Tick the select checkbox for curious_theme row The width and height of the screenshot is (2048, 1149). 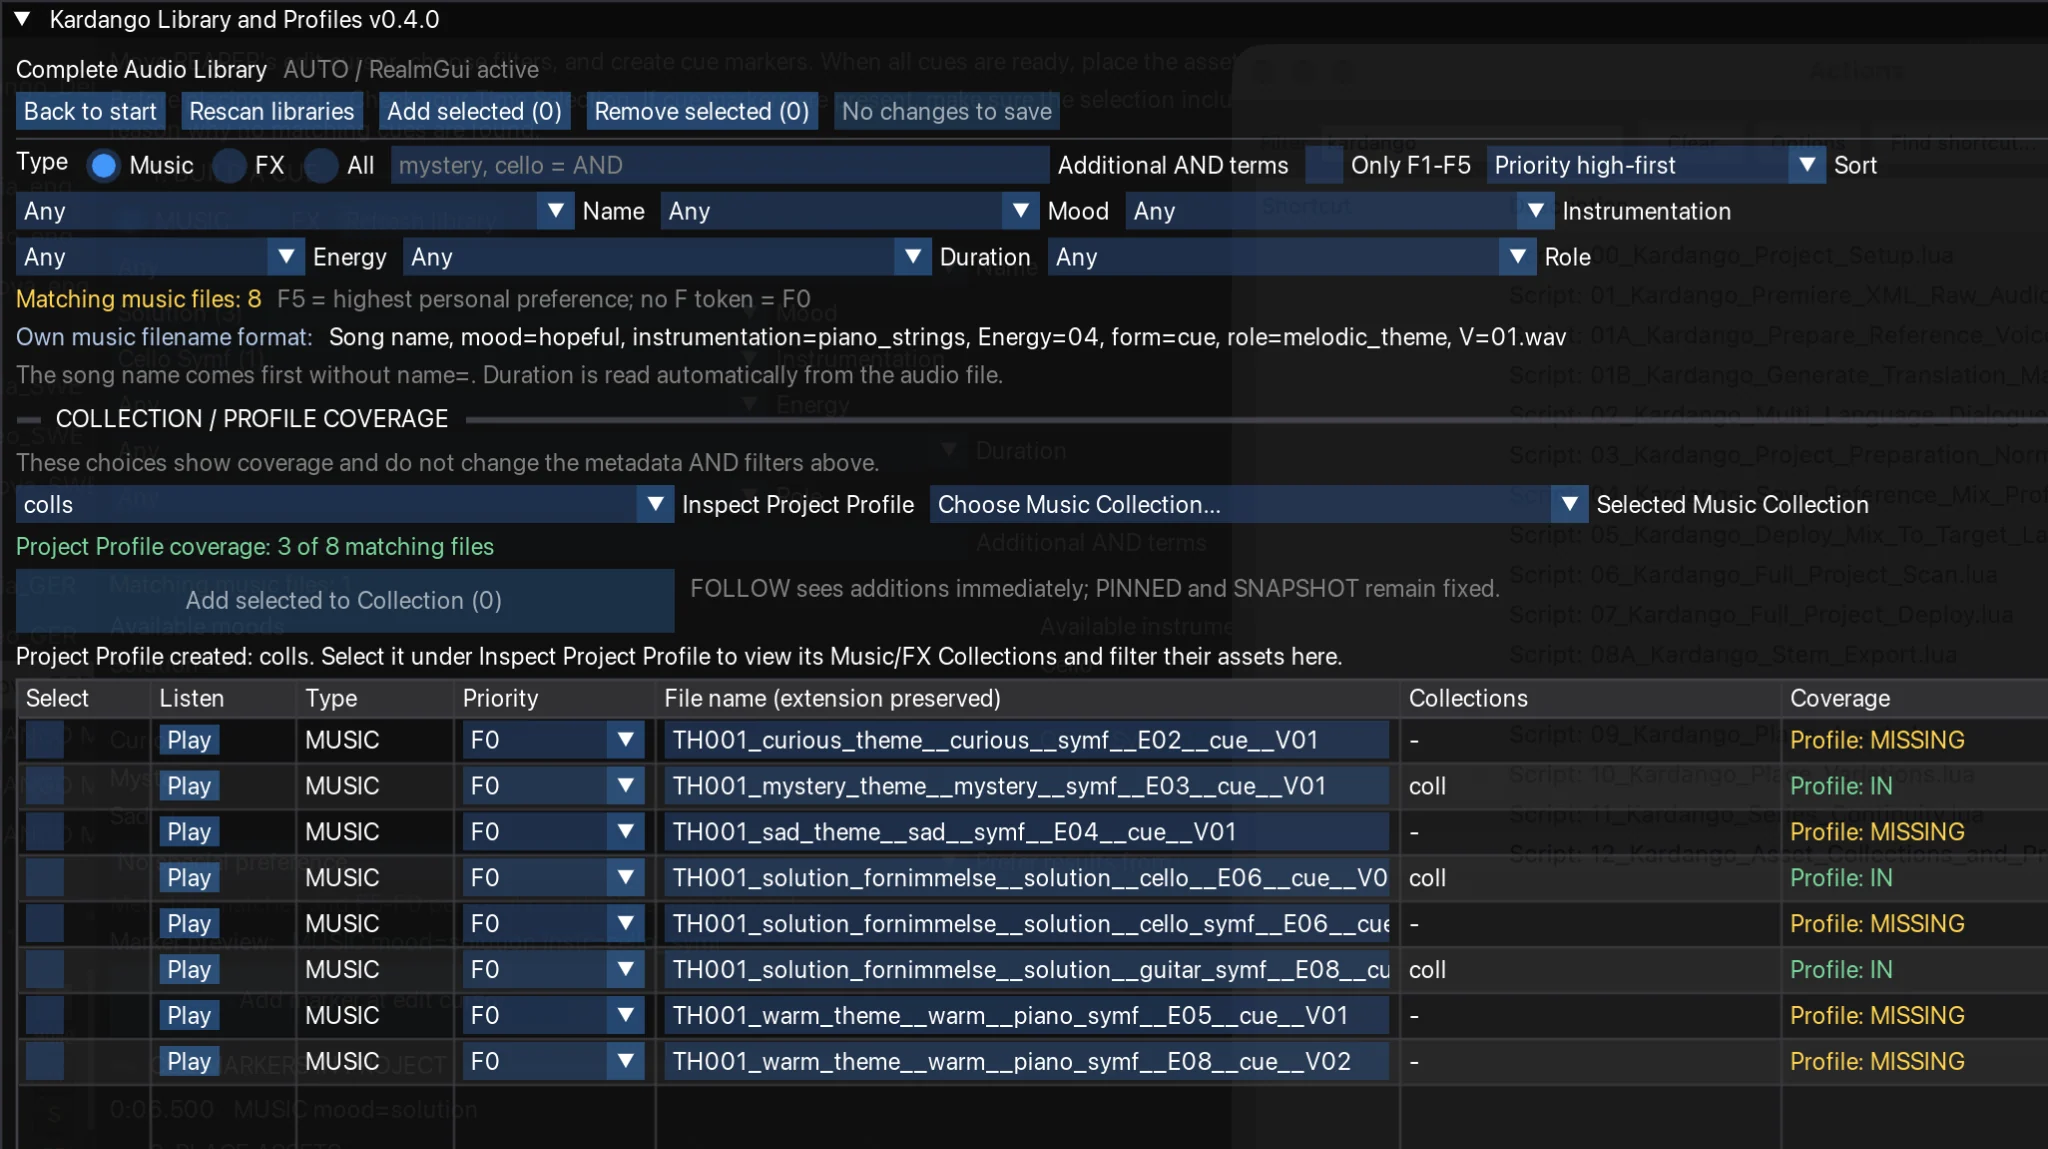pyautogui.click(x=45, y=740)
